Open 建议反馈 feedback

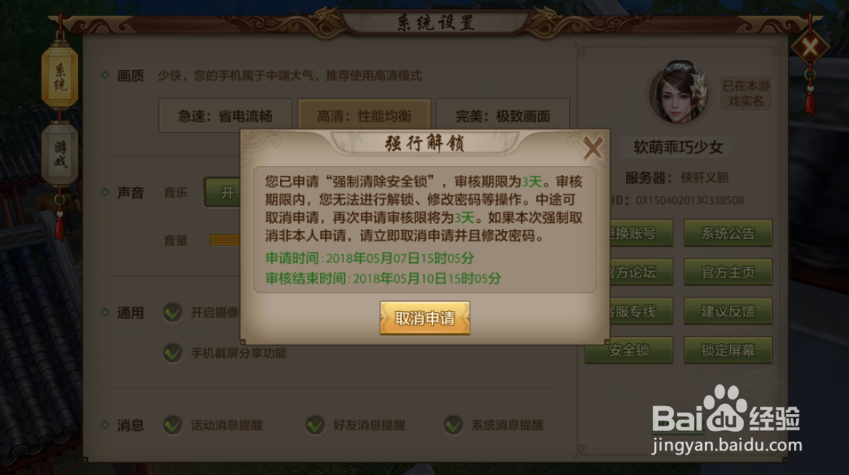coord(728,311)
